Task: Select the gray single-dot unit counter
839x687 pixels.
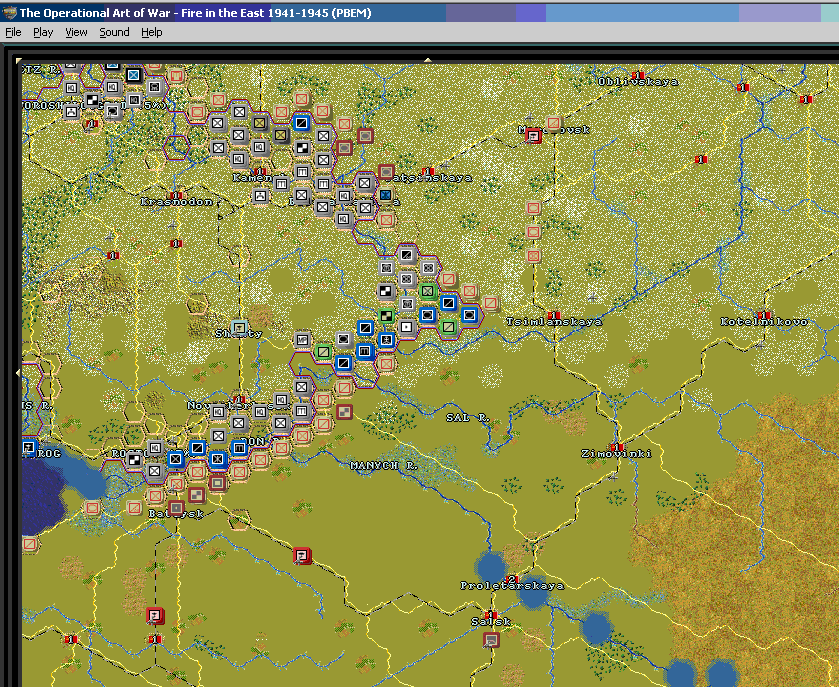Action: point(407,327)
